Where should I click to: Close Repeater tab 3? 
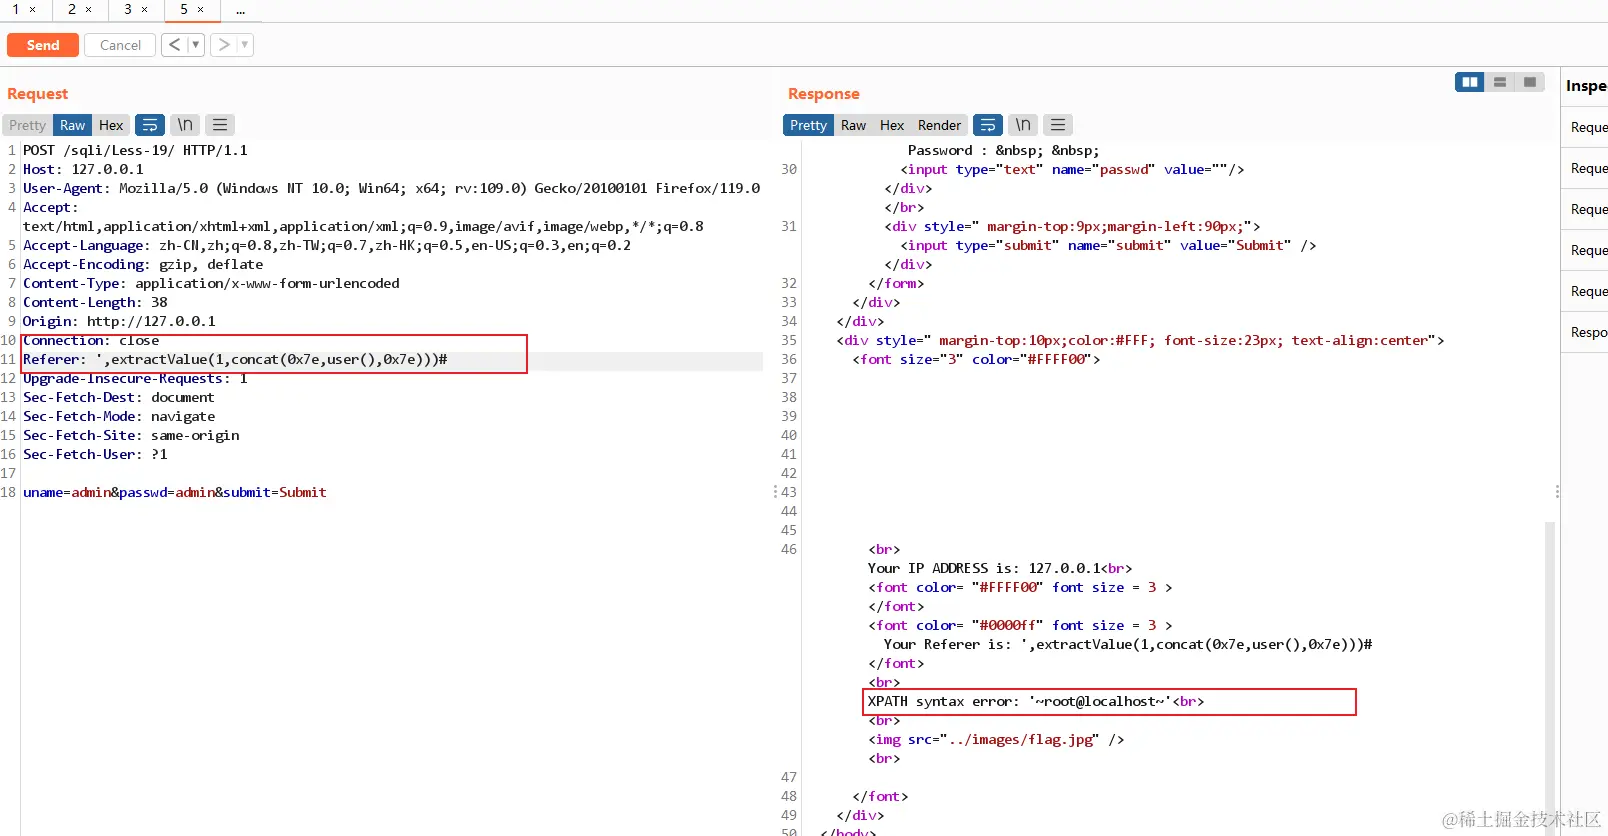(x=145, y=10)
